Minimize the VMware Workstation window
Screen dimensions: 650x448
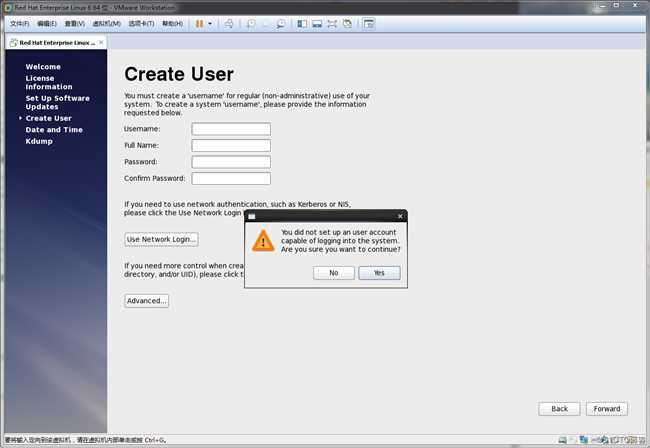click(602, 6)
